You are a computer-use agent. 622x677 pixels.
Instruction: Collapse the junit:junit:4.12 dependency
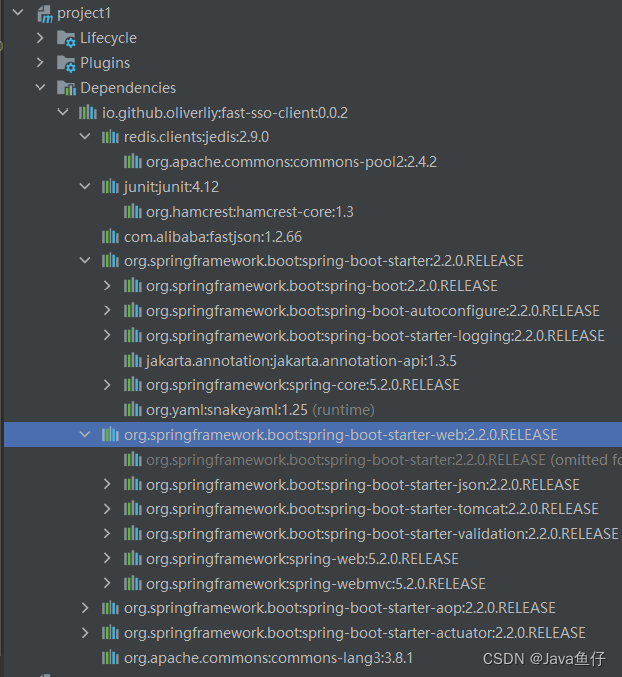[x=85, y=186]
